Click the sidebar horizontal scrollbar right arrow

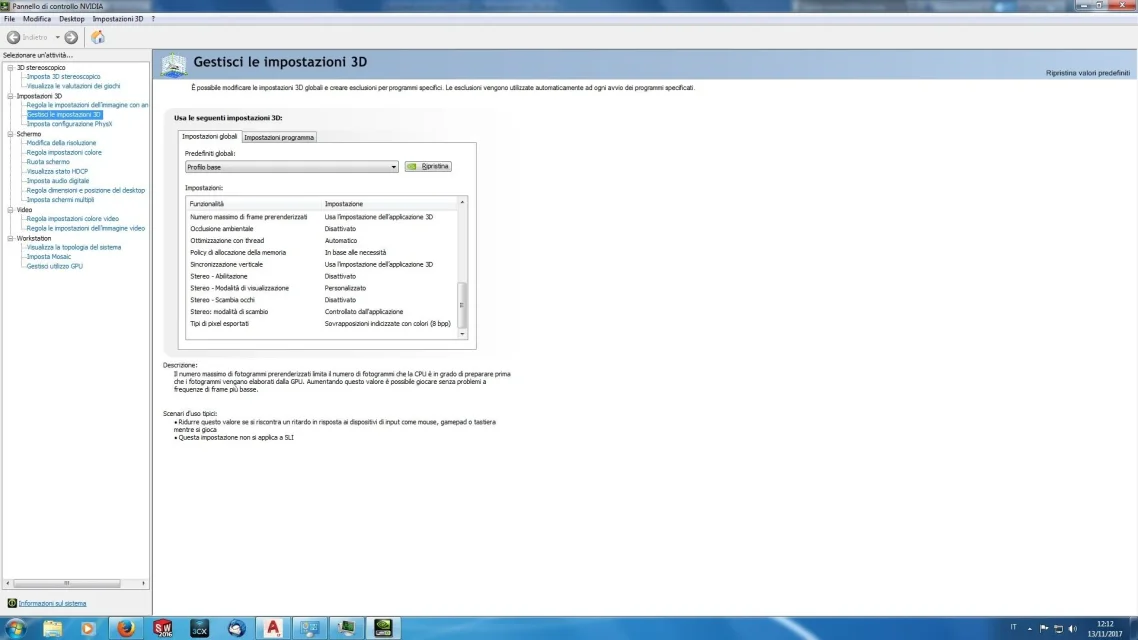click(143, 583)
